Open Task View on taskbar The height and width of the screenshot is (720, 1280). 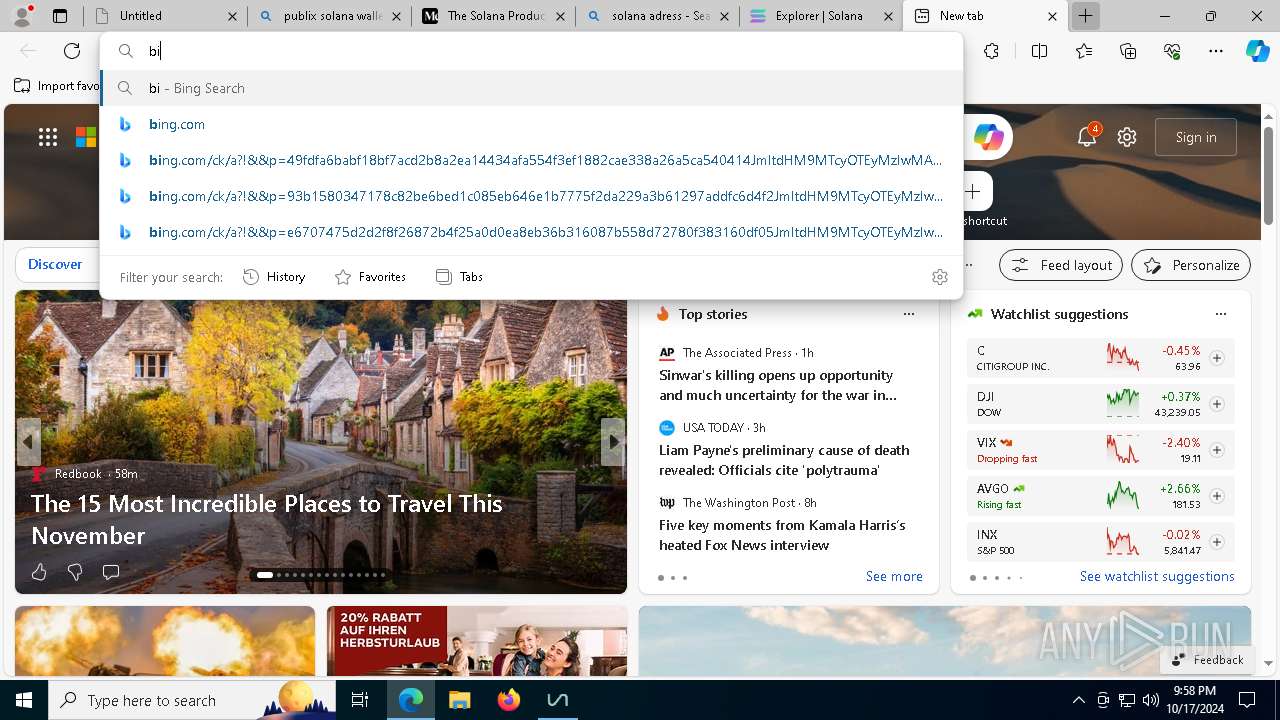coord(360,700)
